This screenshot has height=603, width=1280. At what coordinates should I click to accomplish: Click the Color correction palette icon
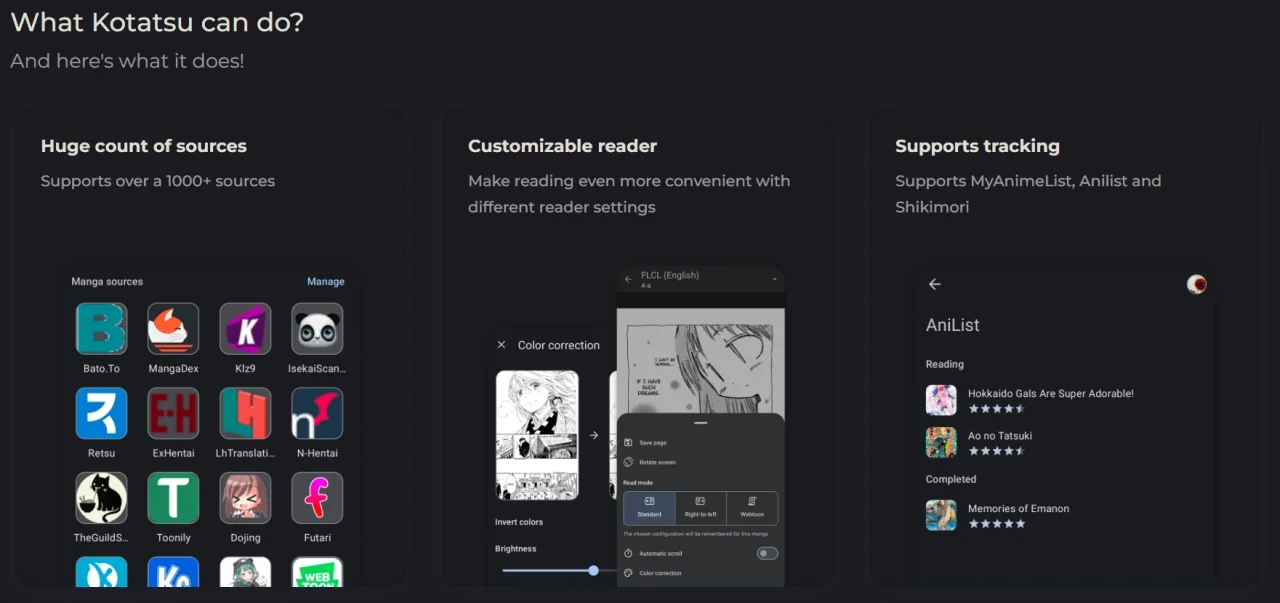tap(628, 573)
